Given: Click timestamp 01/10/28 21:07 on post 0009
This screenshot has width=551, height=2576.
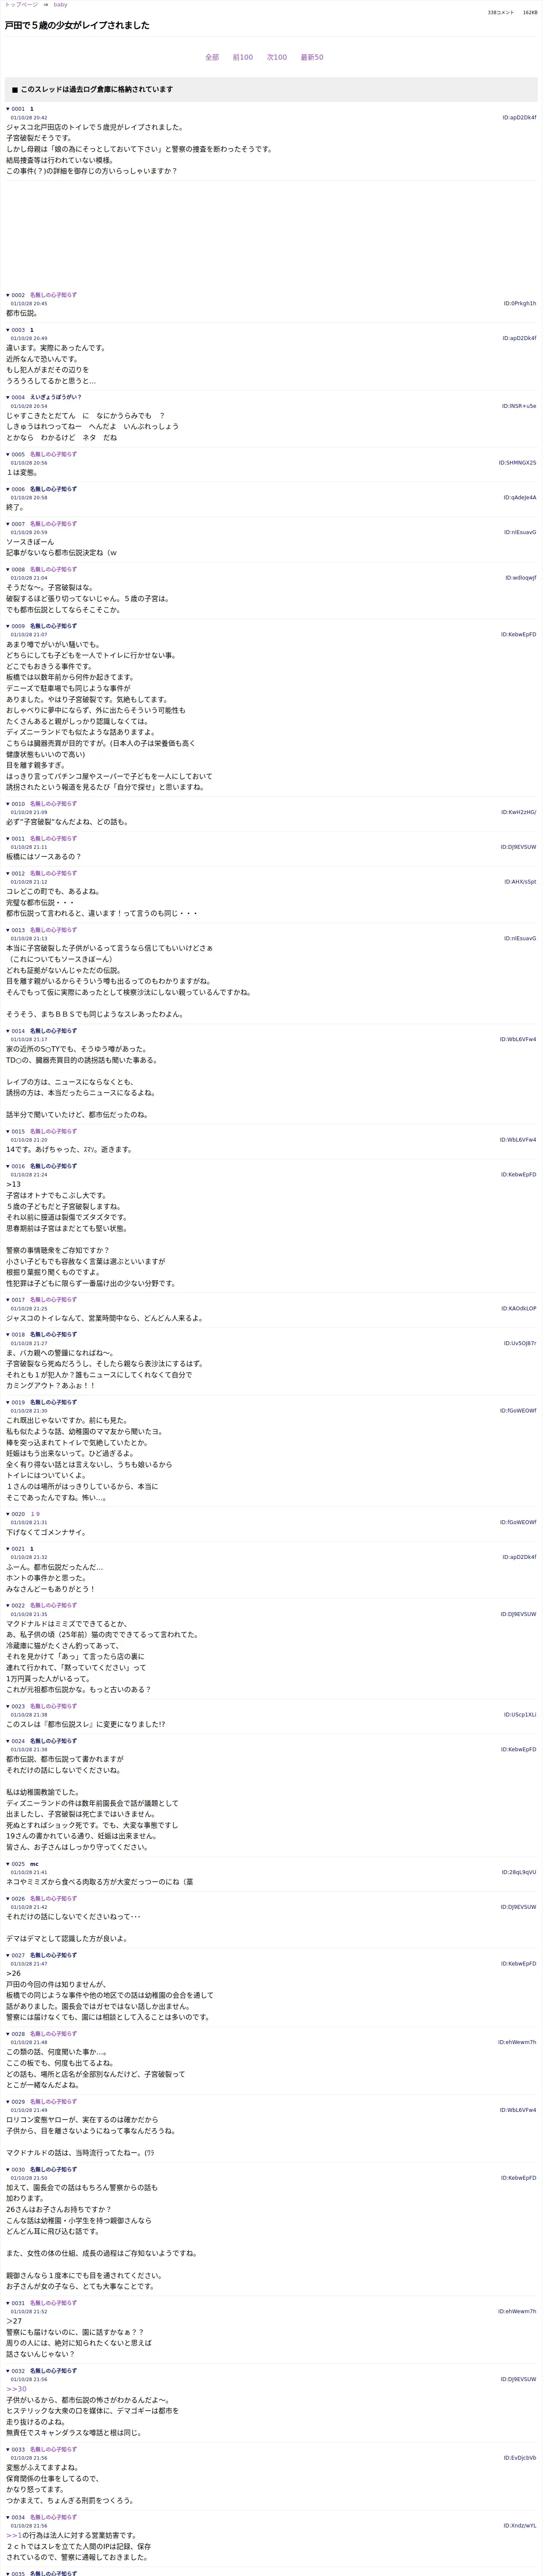Looking at the screenshot, I should pos(29,635).
